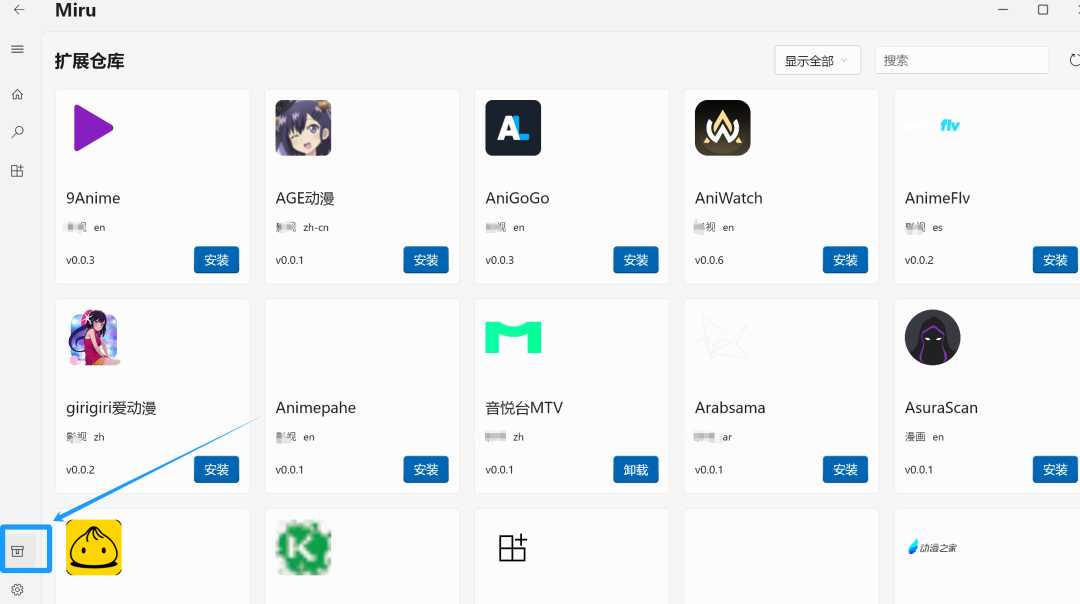This screenshot has height=604, width=1080.
Task: Click the 扩展仓库 page heading
Action: coord(90,61)
